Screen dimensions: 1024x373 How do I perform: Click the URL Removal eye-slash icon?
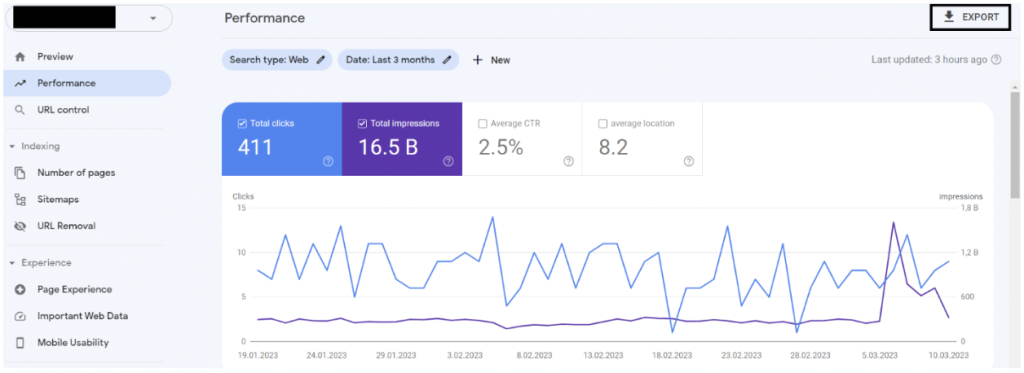(x=20, y=226)
